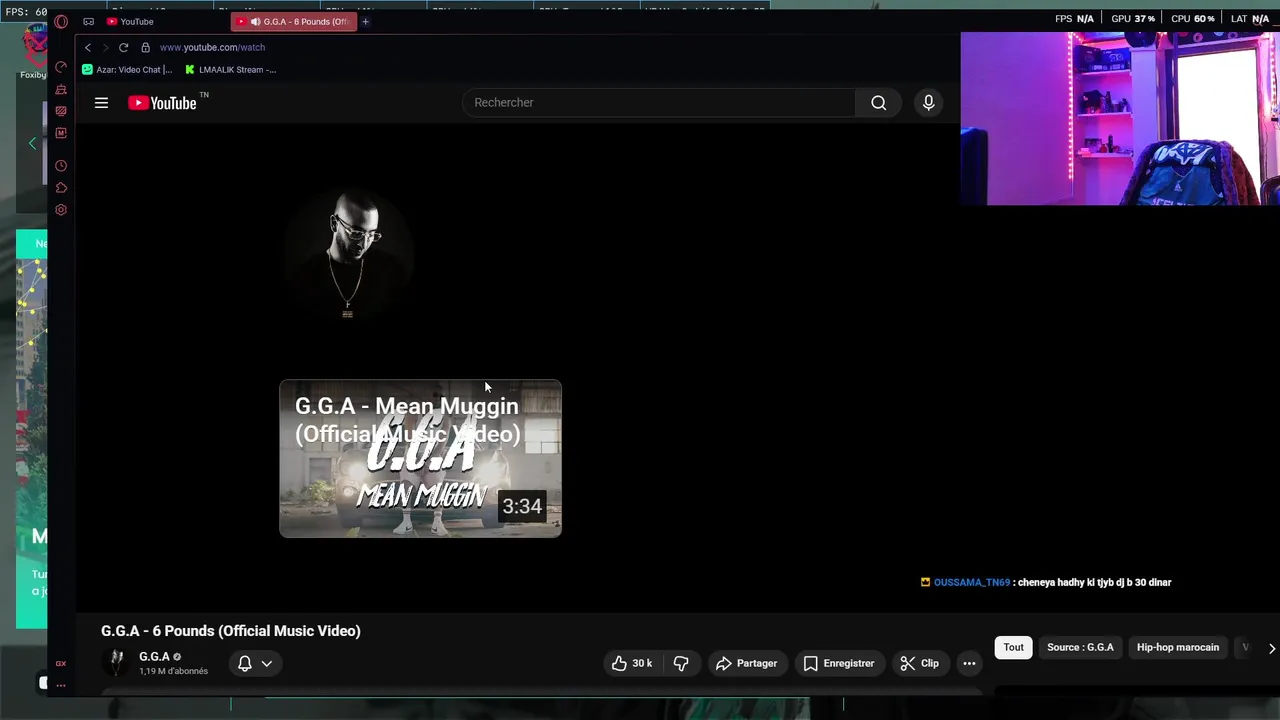The image size is (1280, 720).
Task: Mute the tab audio speaker icon
Action: (x=255, y=21)
